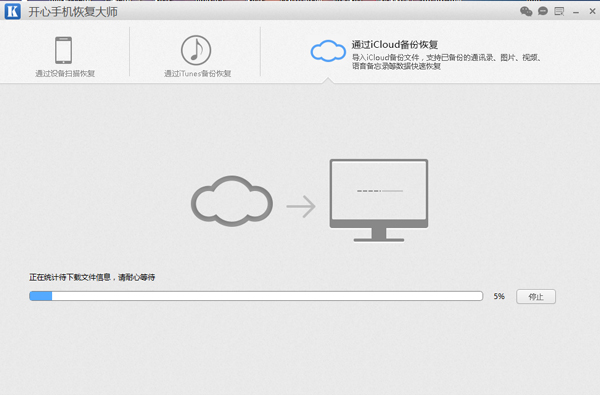The width and height of the screenshot is (600, 395).
Task: Click the 开心手机恢复大师 title text
Action: (x=73, y=12)
